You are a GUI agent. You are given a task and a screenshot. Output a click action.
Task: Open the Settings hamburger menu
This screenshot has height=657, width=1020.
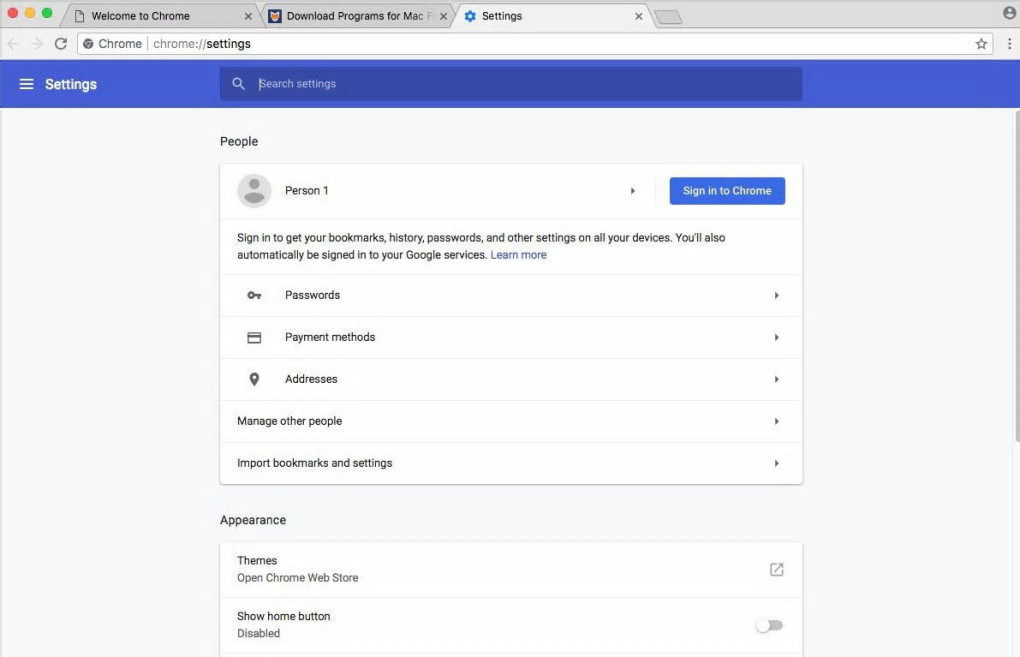26,84
